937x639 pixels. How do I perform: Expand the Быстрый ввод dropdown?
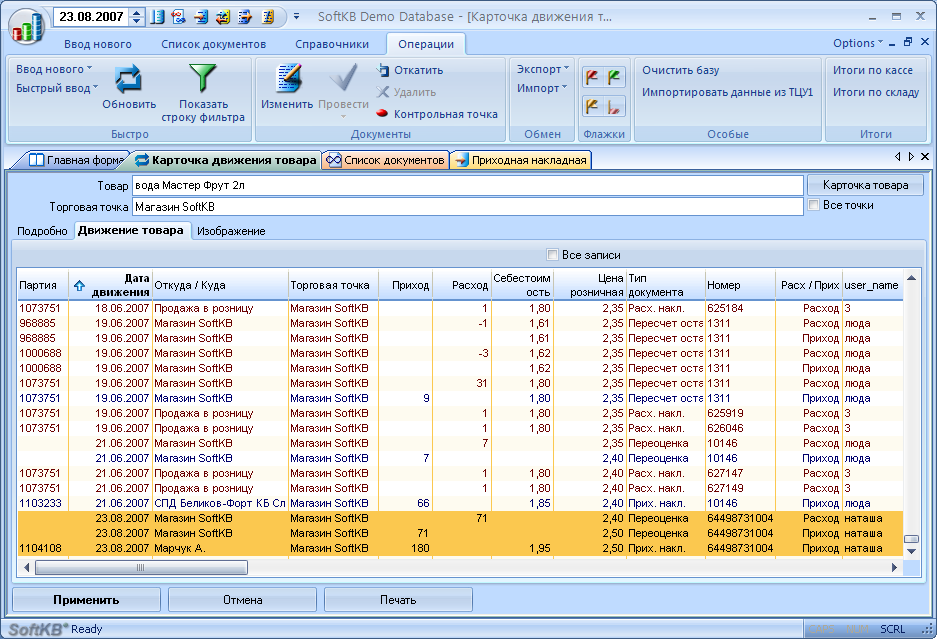pos(57,88)
